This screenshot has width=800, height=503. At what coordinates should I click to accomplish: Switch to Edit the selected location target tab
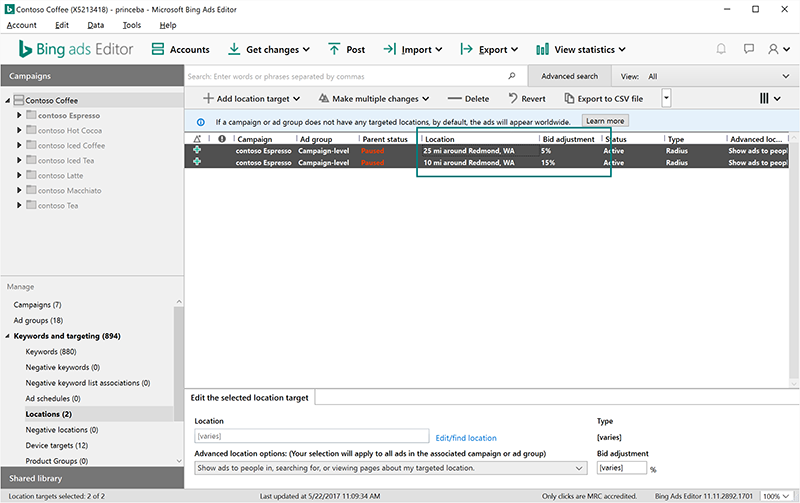[x=249, y=397]
